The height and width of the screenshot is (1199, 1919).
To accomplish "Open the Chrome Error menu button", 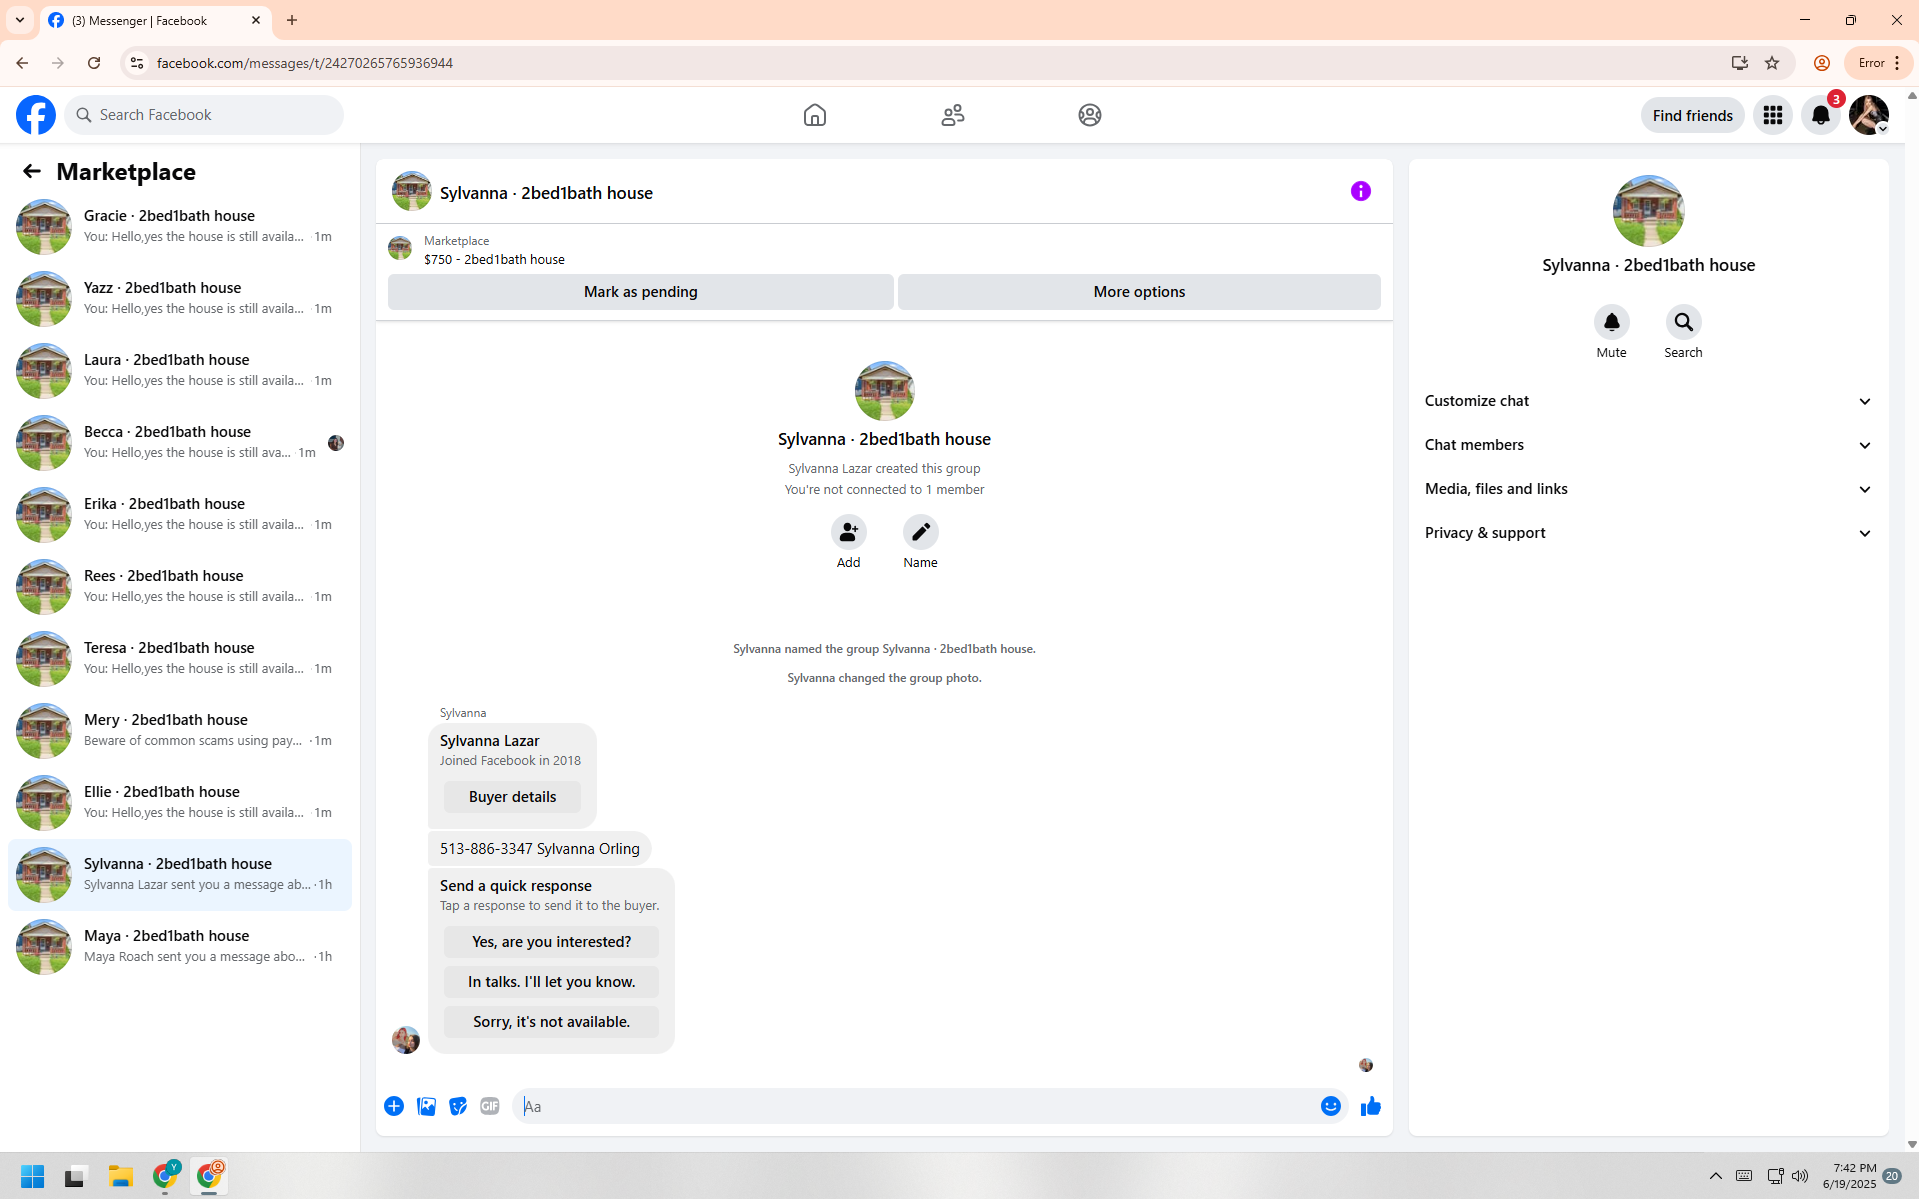I will click(1879, 63).
